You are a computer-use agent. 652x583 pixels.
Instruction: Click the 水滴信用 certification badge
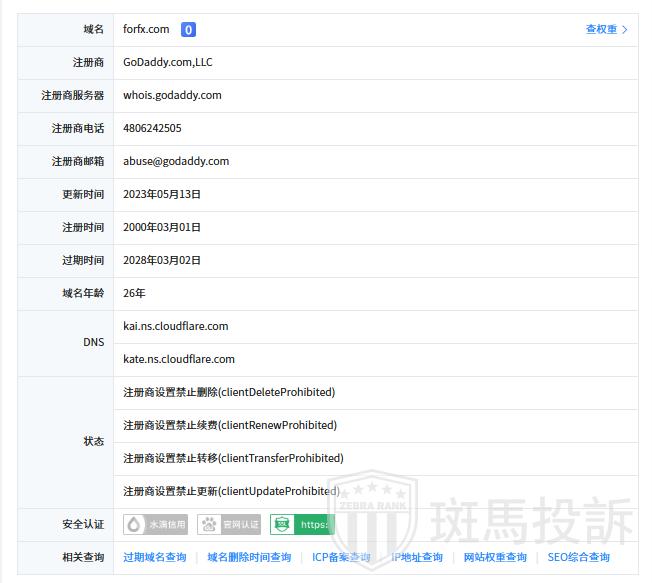155,524
